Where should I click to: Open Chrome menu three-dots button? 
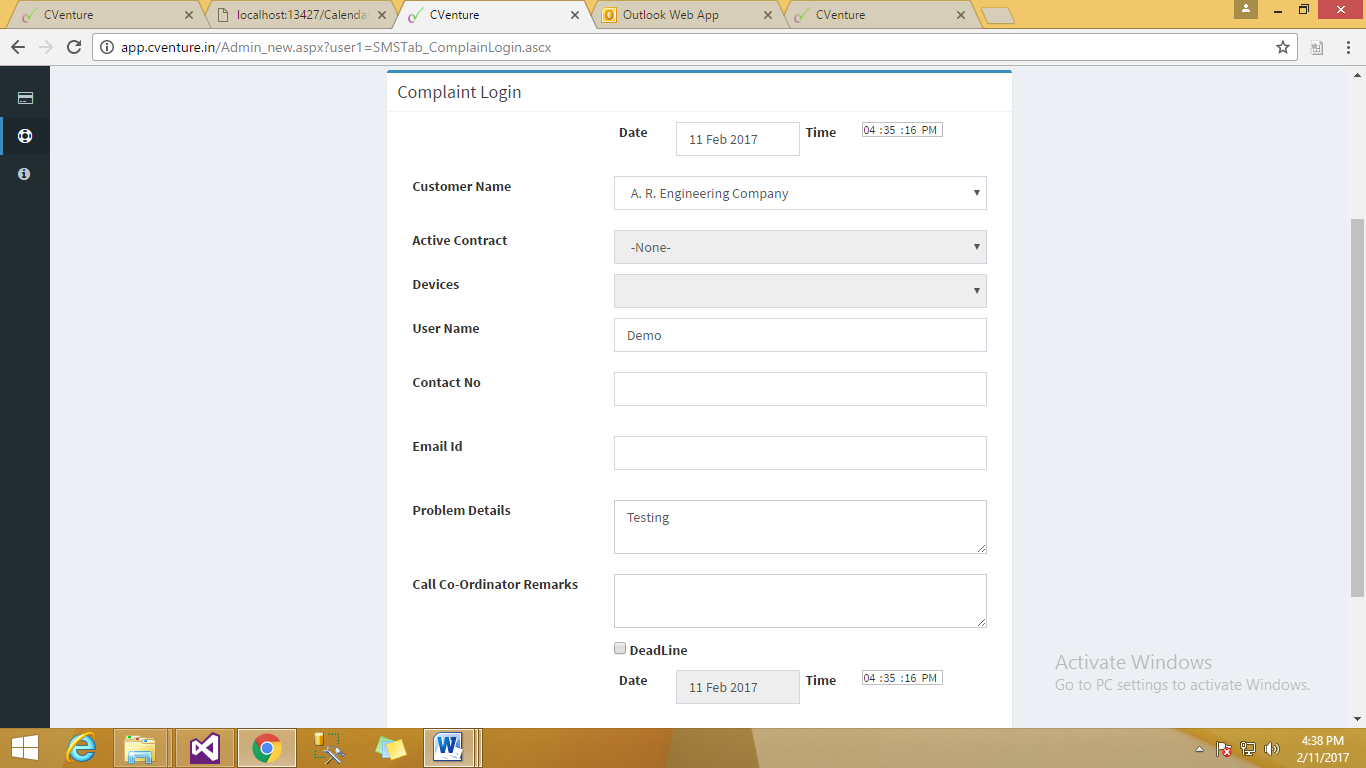click(1347, 47)
